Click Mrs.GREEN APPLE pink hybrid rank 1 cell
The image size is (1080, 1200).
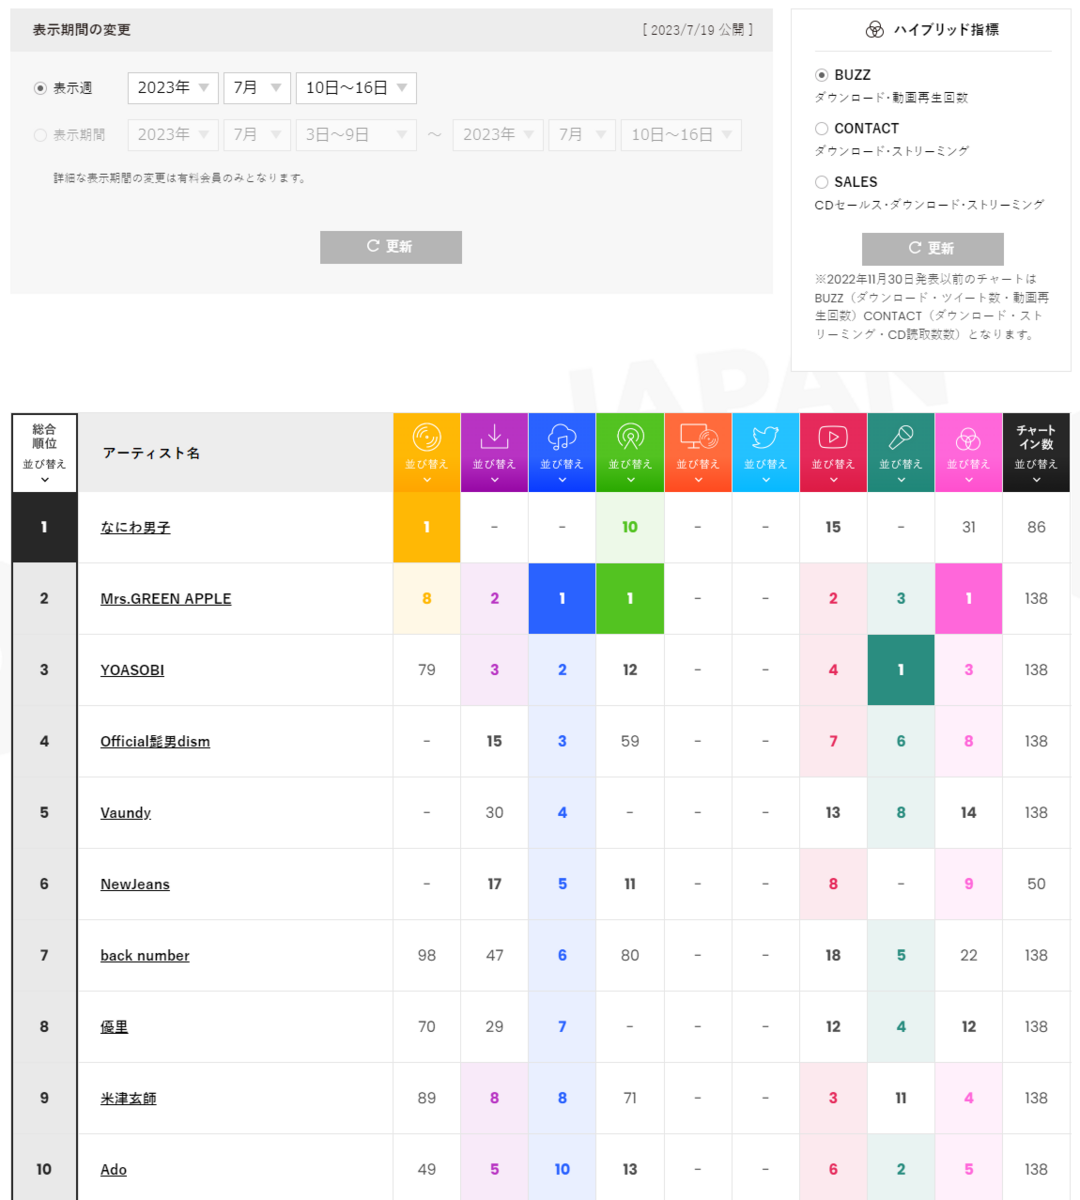click(x=968, y=598)
